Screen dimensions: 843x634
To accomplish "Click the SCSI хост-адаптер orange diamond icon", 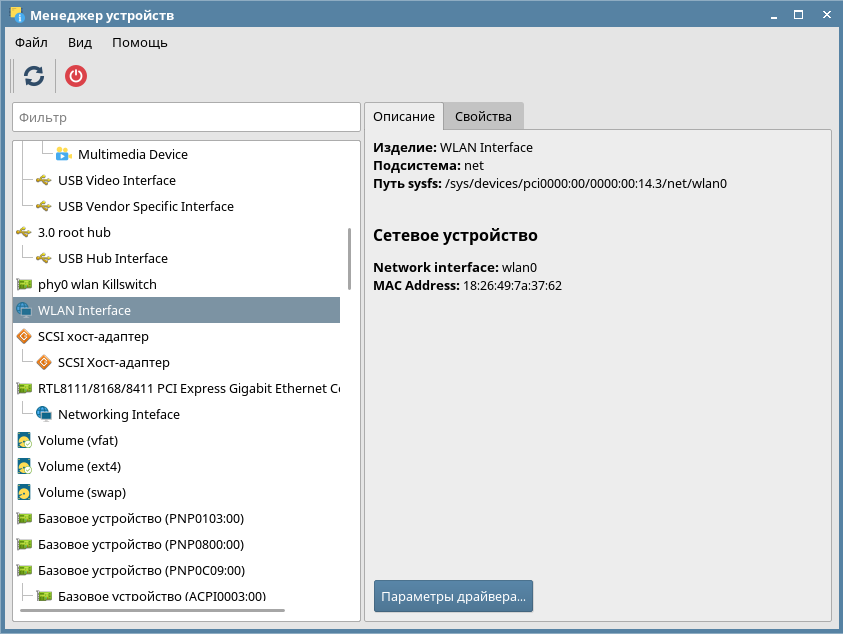I will point(24,337).
